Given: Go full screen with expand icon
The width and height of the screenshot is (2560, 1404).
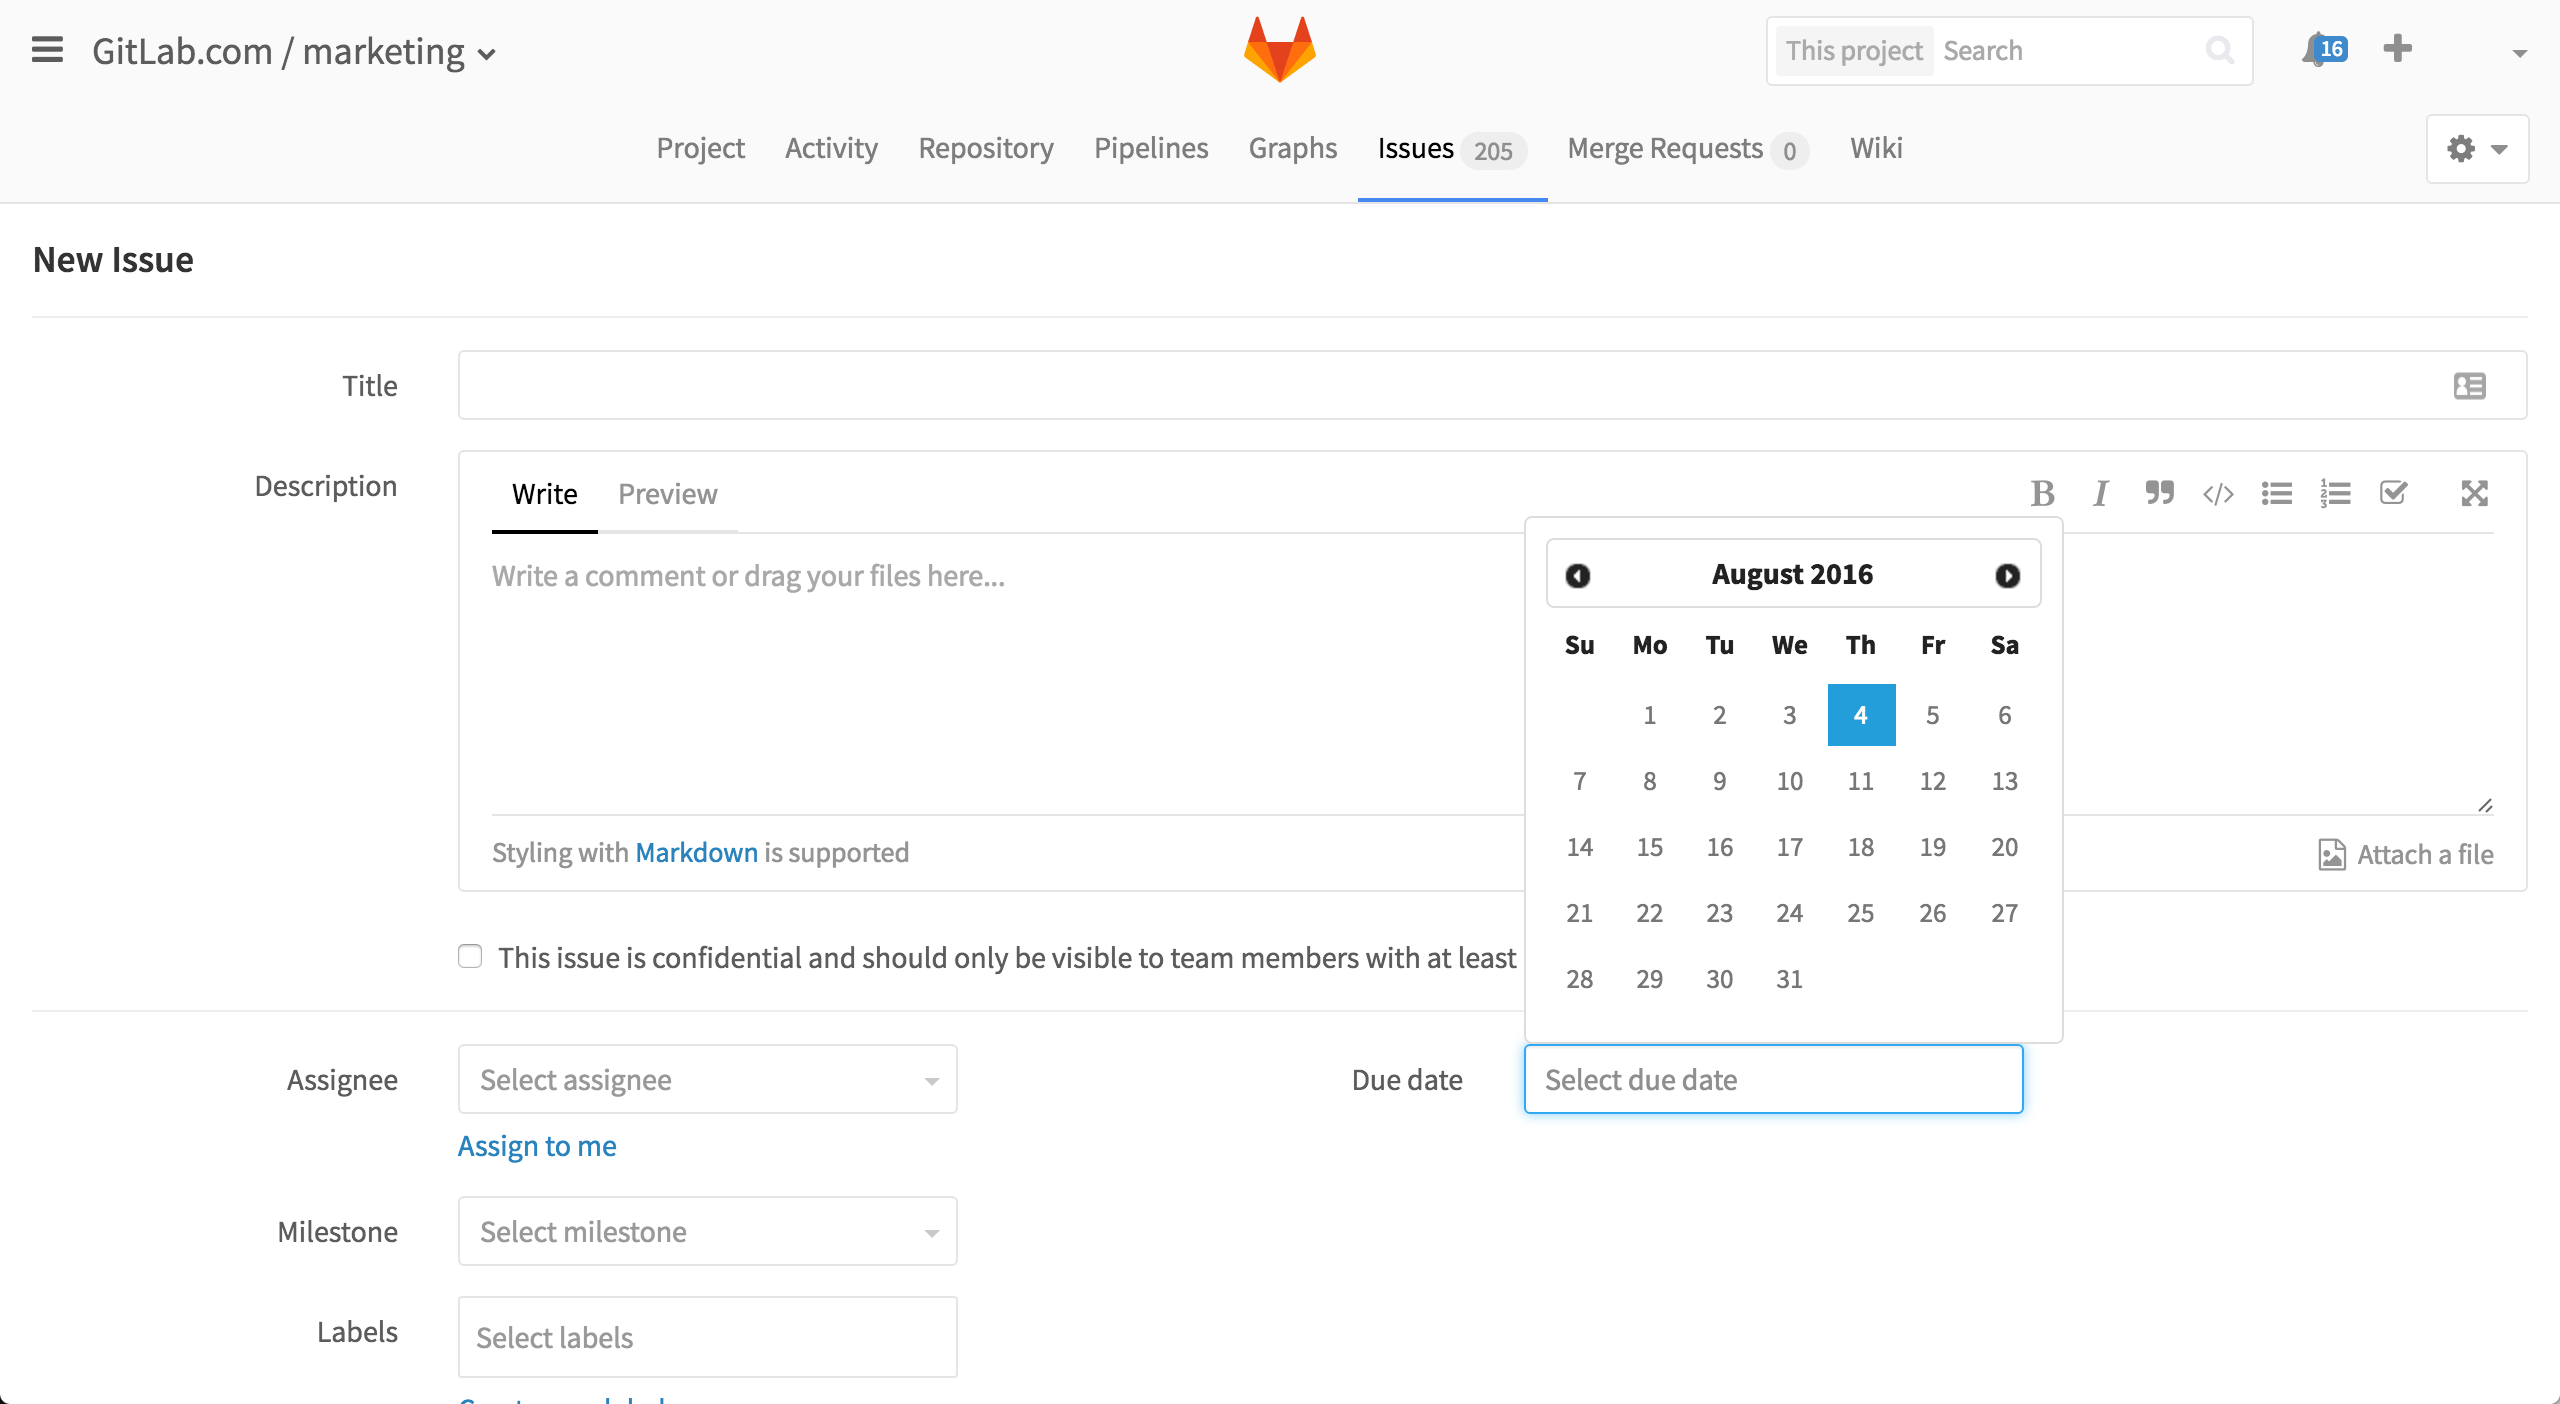Looking at the screenshot, I should (2474, 493).
